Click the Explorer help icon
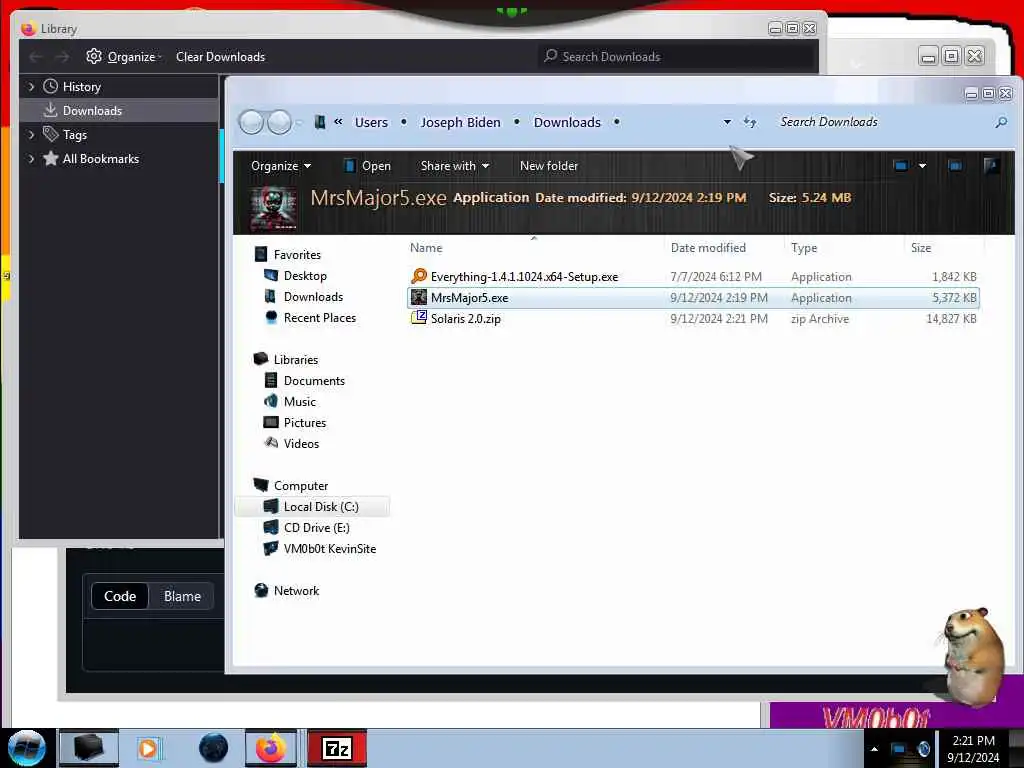1024x768 pixels. pos(991,166)
